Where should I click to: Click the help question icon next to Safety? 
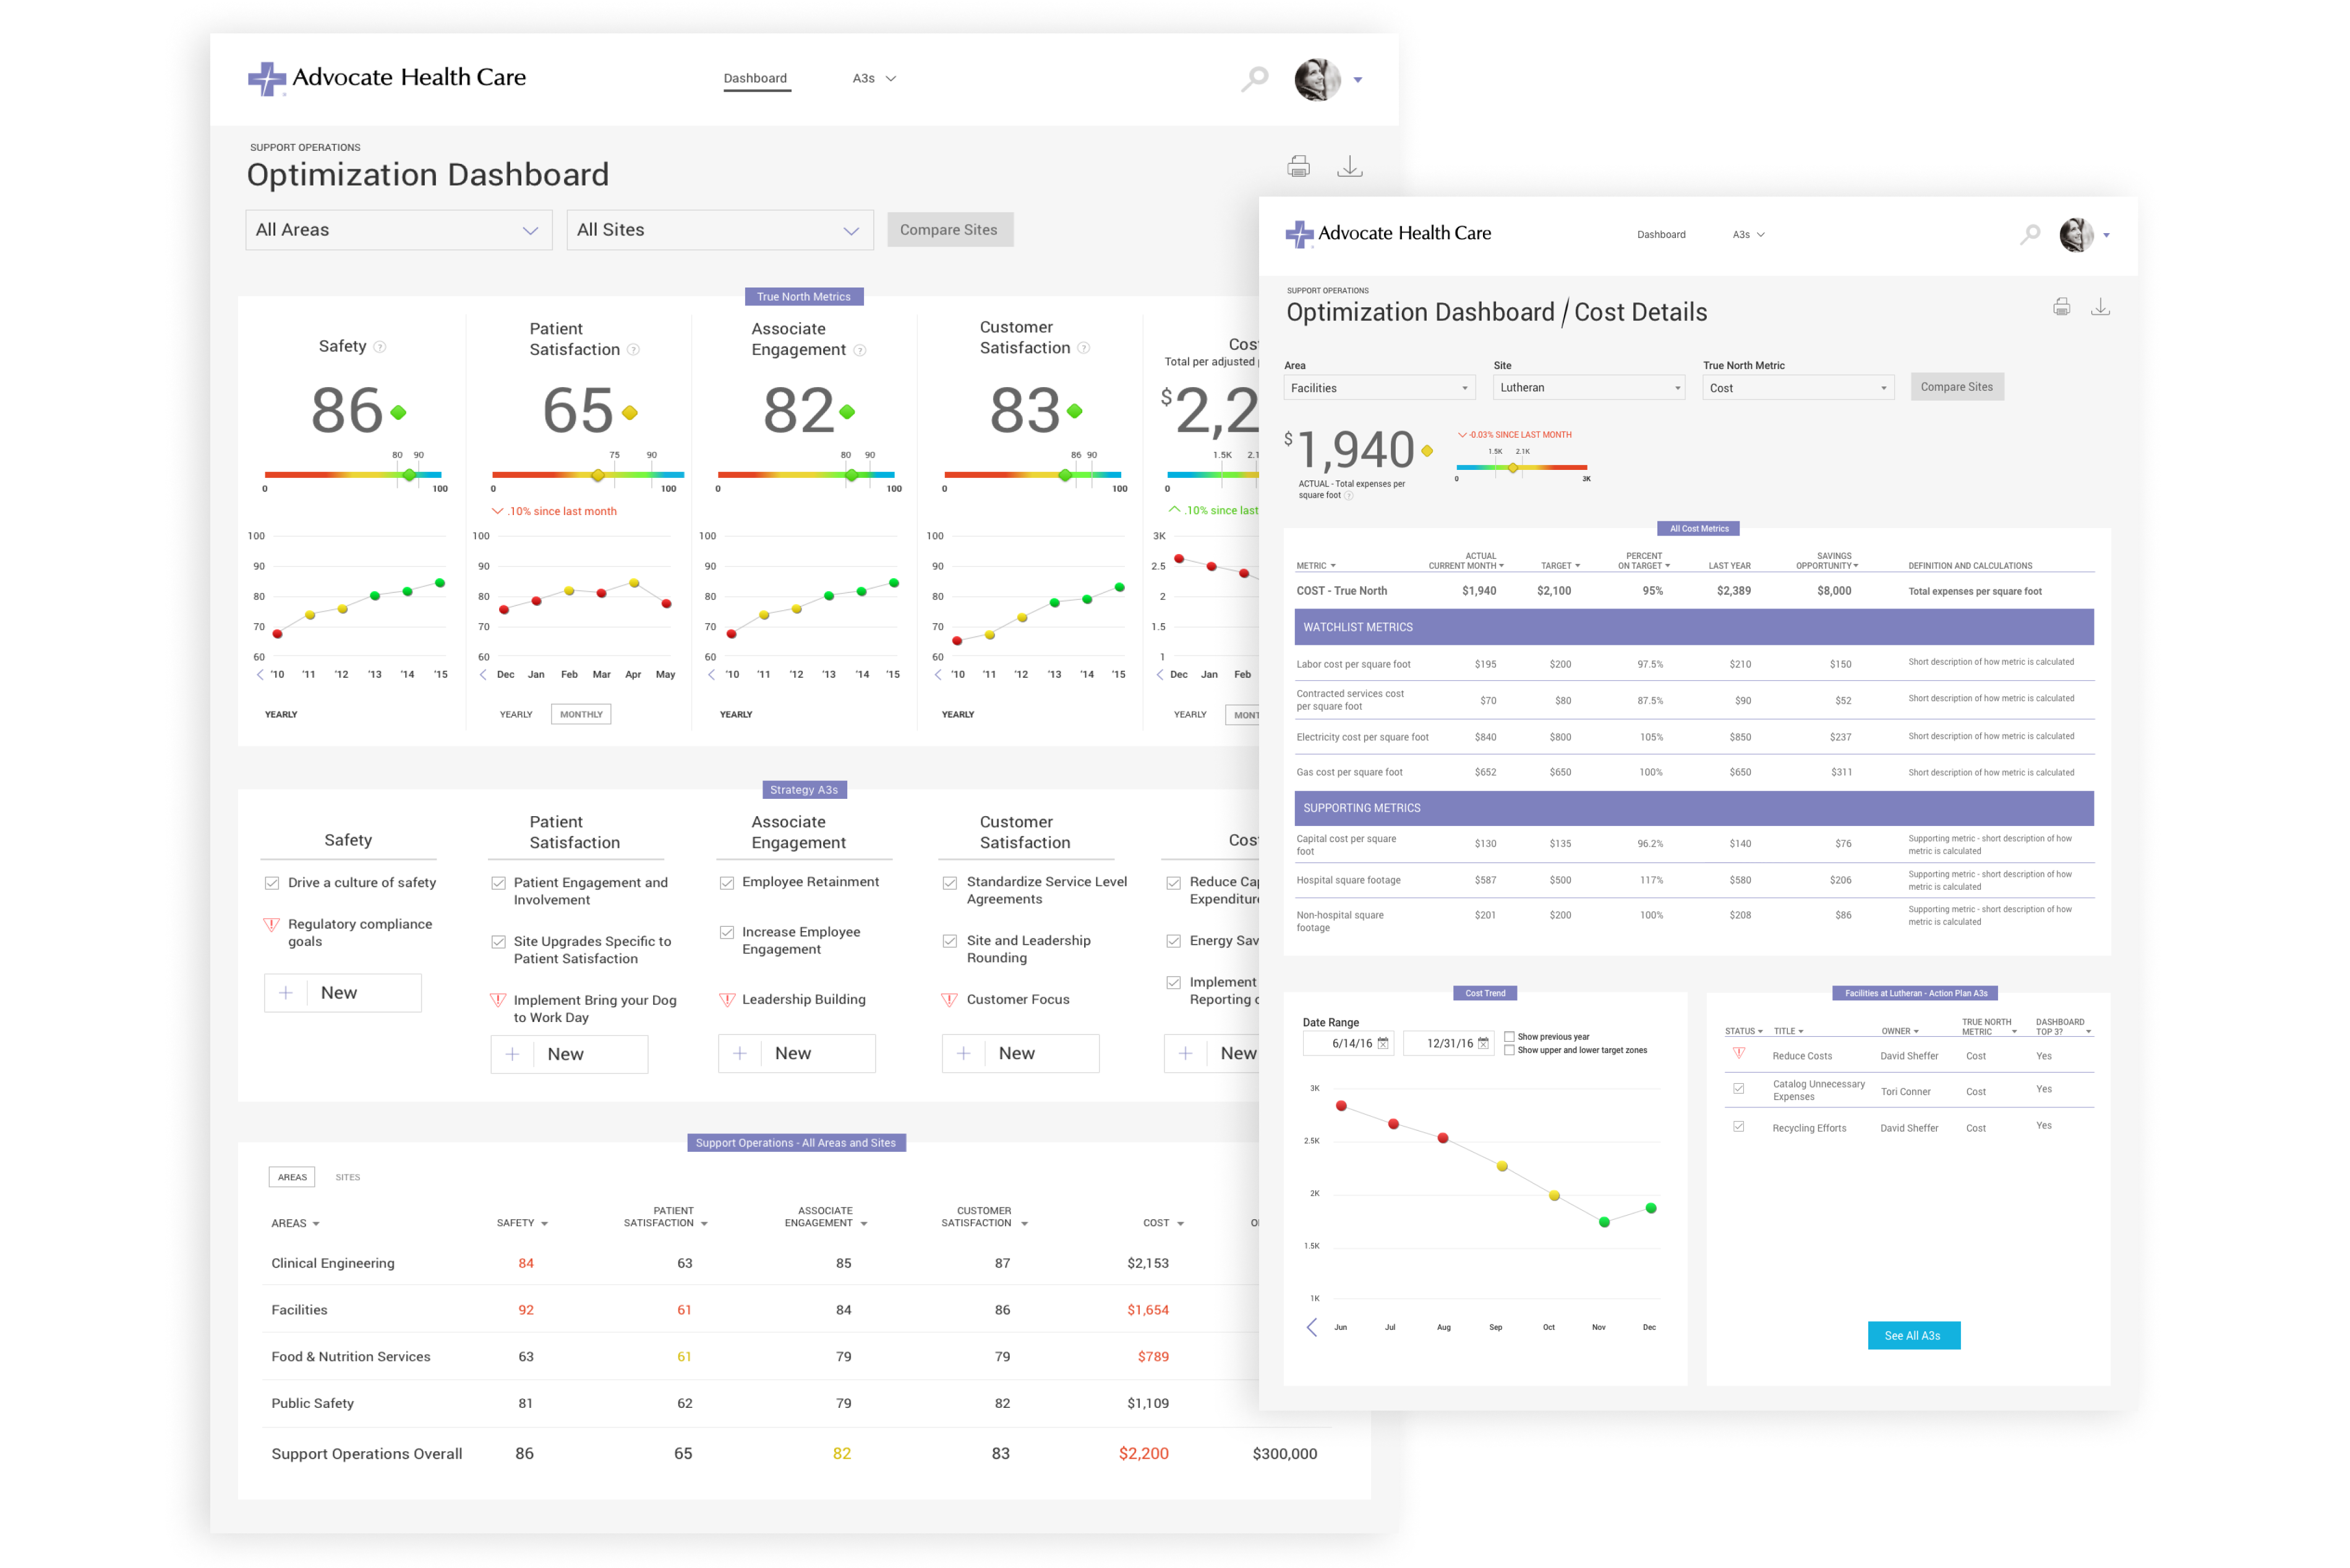[380, 347]
